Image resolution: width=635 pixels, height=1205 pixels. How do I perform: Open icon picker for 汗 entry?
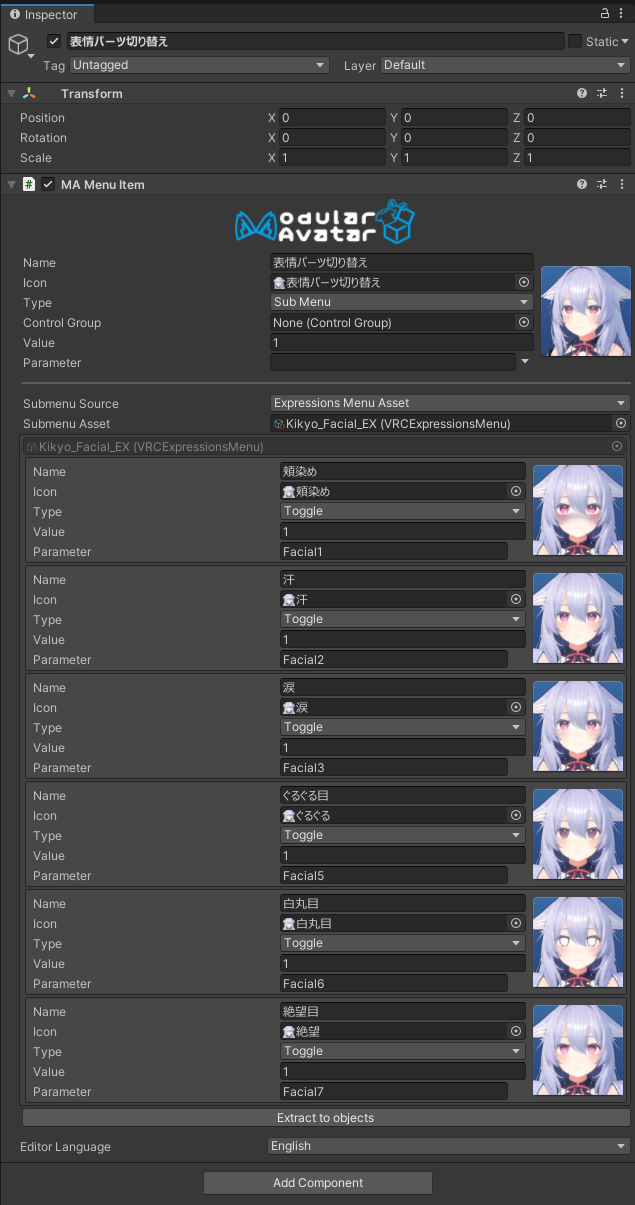(x=516, y=599)
